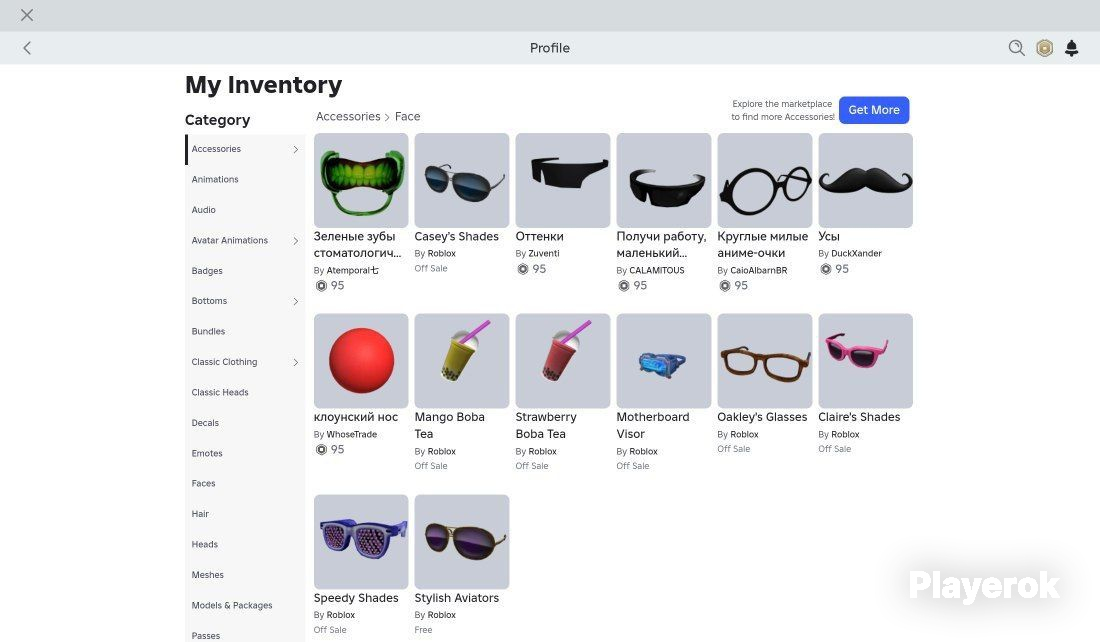Open notifications bell icon
This screenshot has height=642, width=1100.
[x=1071, y=48]
